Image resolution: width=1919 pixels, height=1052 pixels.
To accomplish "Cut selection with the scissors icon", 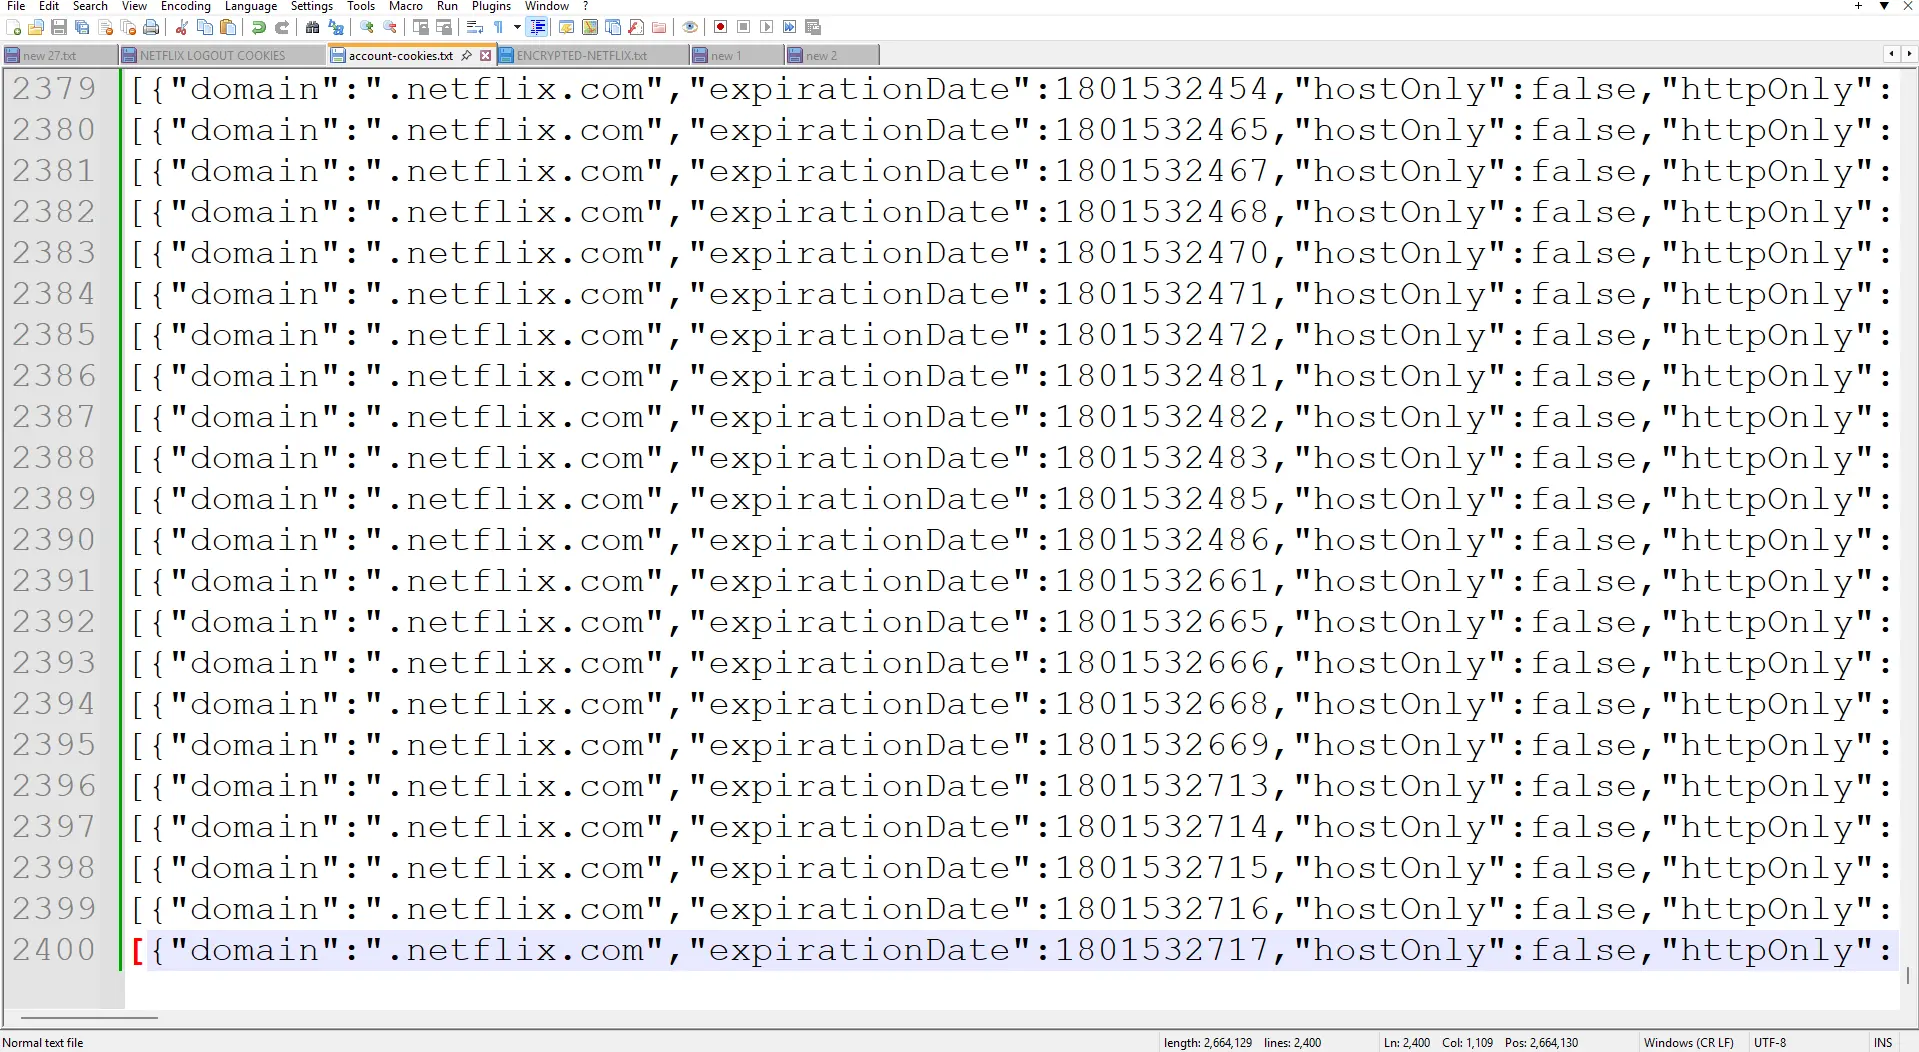I will click(x=182, y=27).
